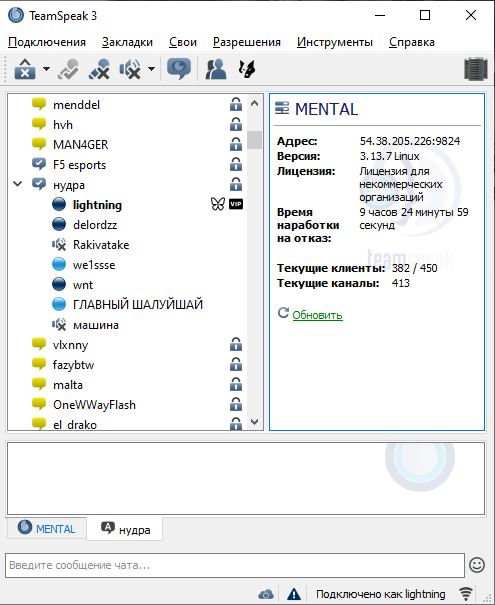The image size is (495, 605).
Task: Select user delordzz
Action: pos(95,225)
